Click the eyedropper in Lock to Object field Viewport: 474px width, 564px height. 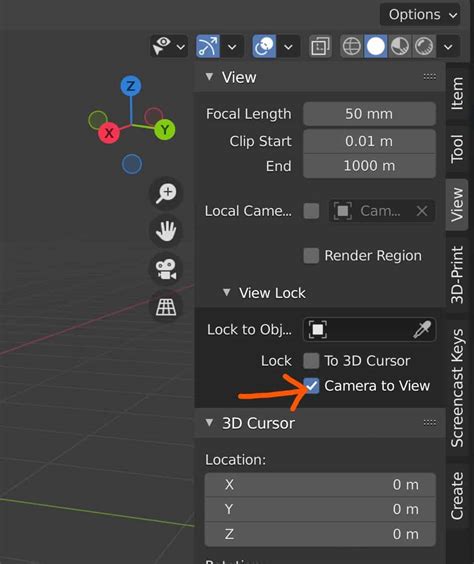pyautogui.click(x=422, y=330)
